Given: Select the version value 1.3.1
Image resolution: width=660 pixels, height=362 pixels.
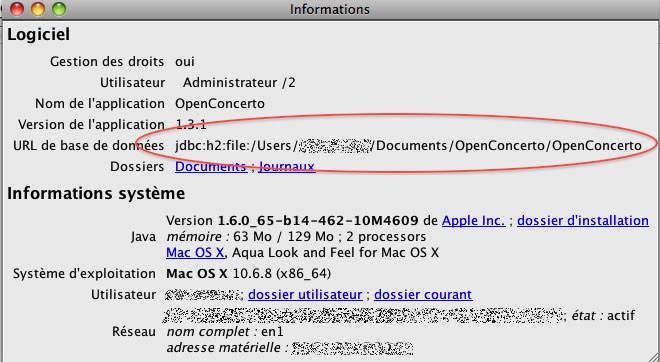Looking at the screenshot, I should point(191,125).
